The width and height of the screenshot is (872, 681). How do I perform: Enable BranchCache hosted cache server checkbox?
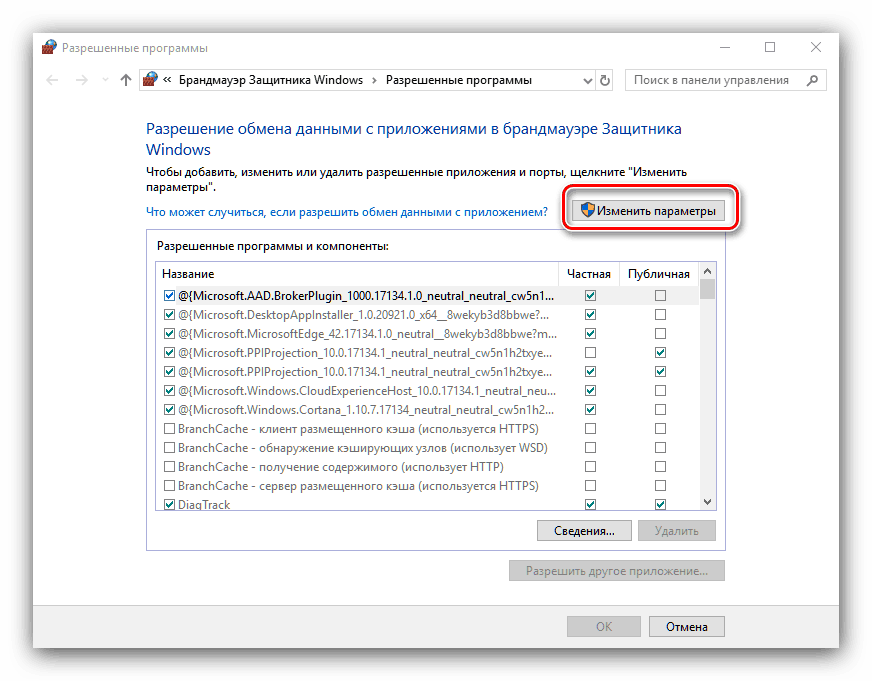[169, 486]
